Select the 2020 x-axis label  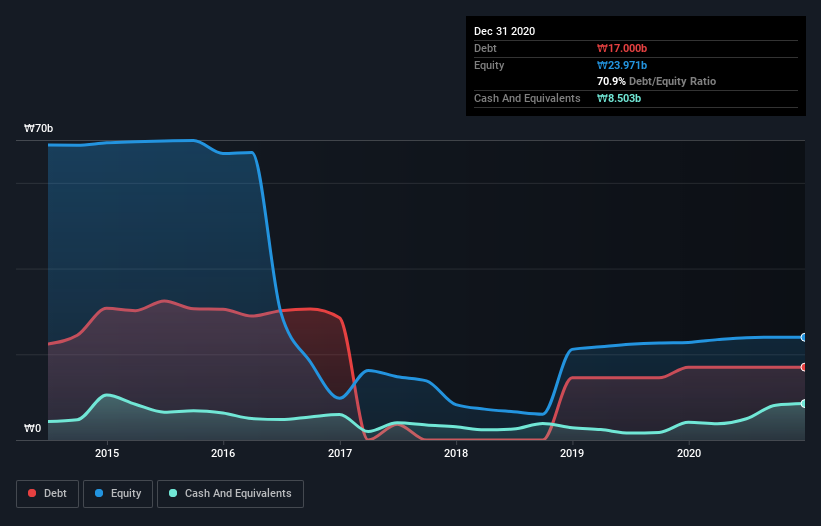tap(689, 453)
